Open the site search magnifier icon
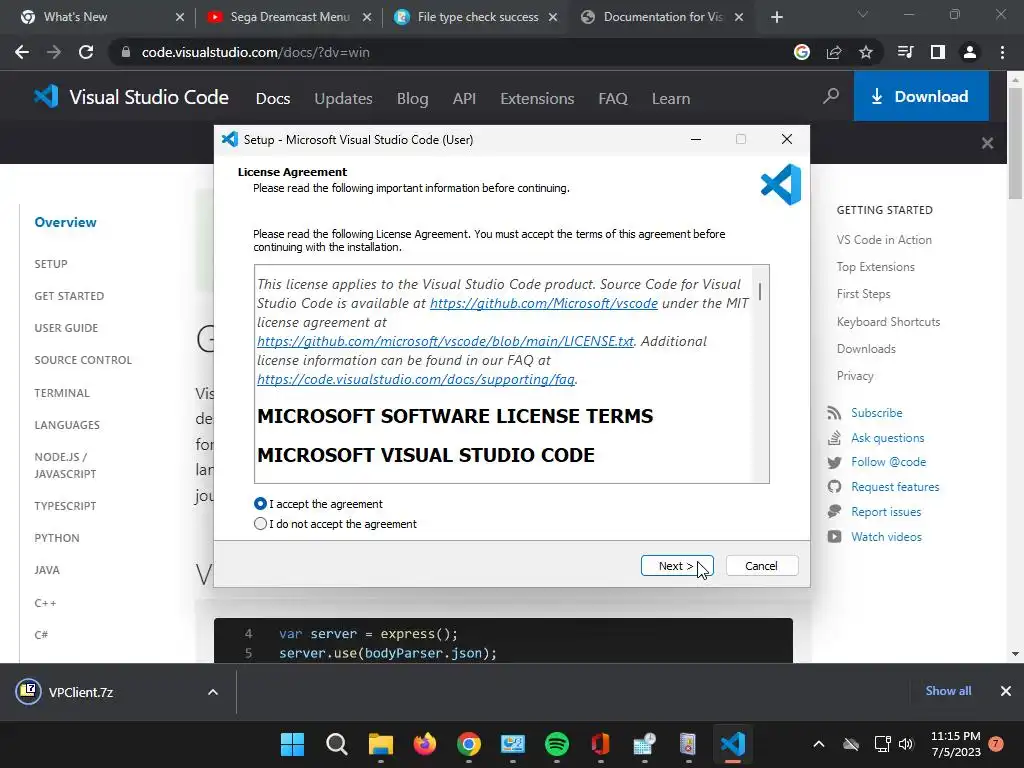 (x=831, y=97)
